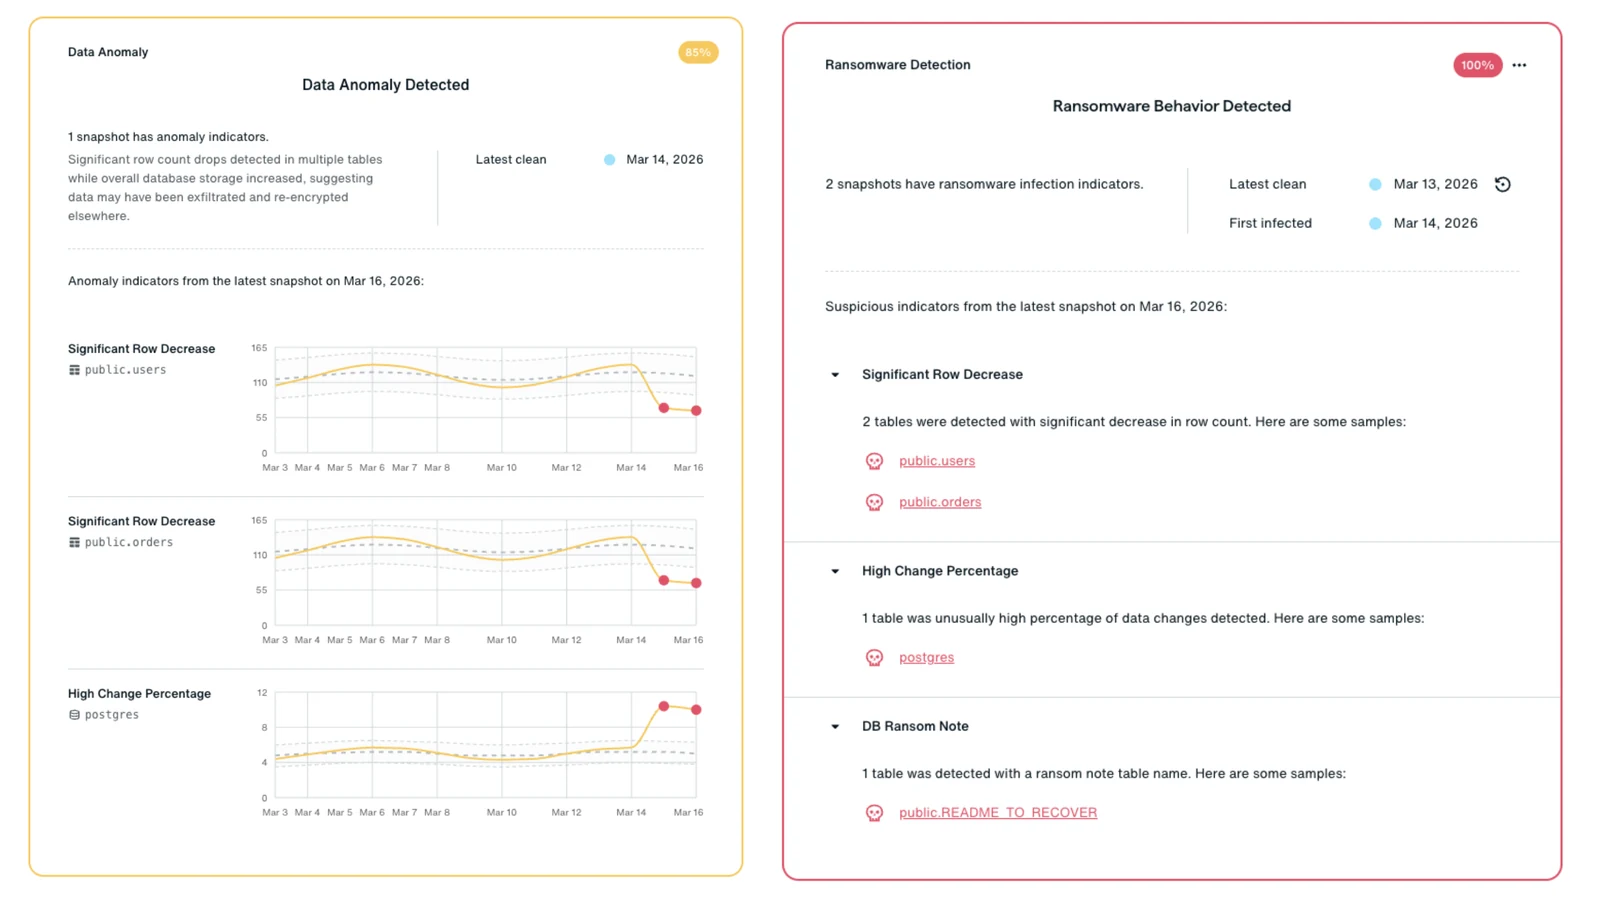Screen dimensions: 1600x897
Task: Click "2 snapshots have ransomware infection indicators." text
Action: (984, 184)
